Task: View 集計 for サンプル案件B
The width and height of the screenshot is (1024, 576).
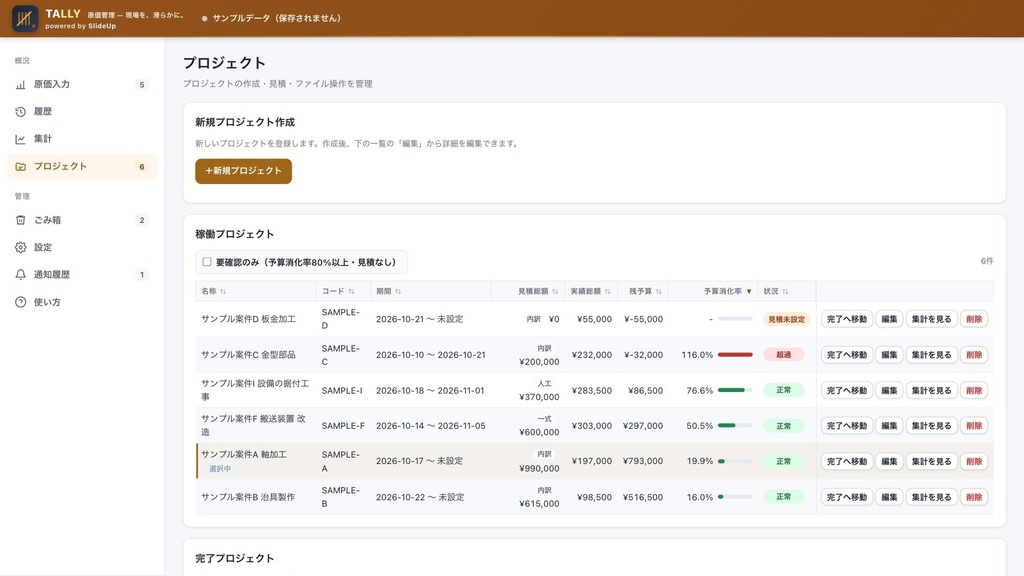Action: point(931,497)
